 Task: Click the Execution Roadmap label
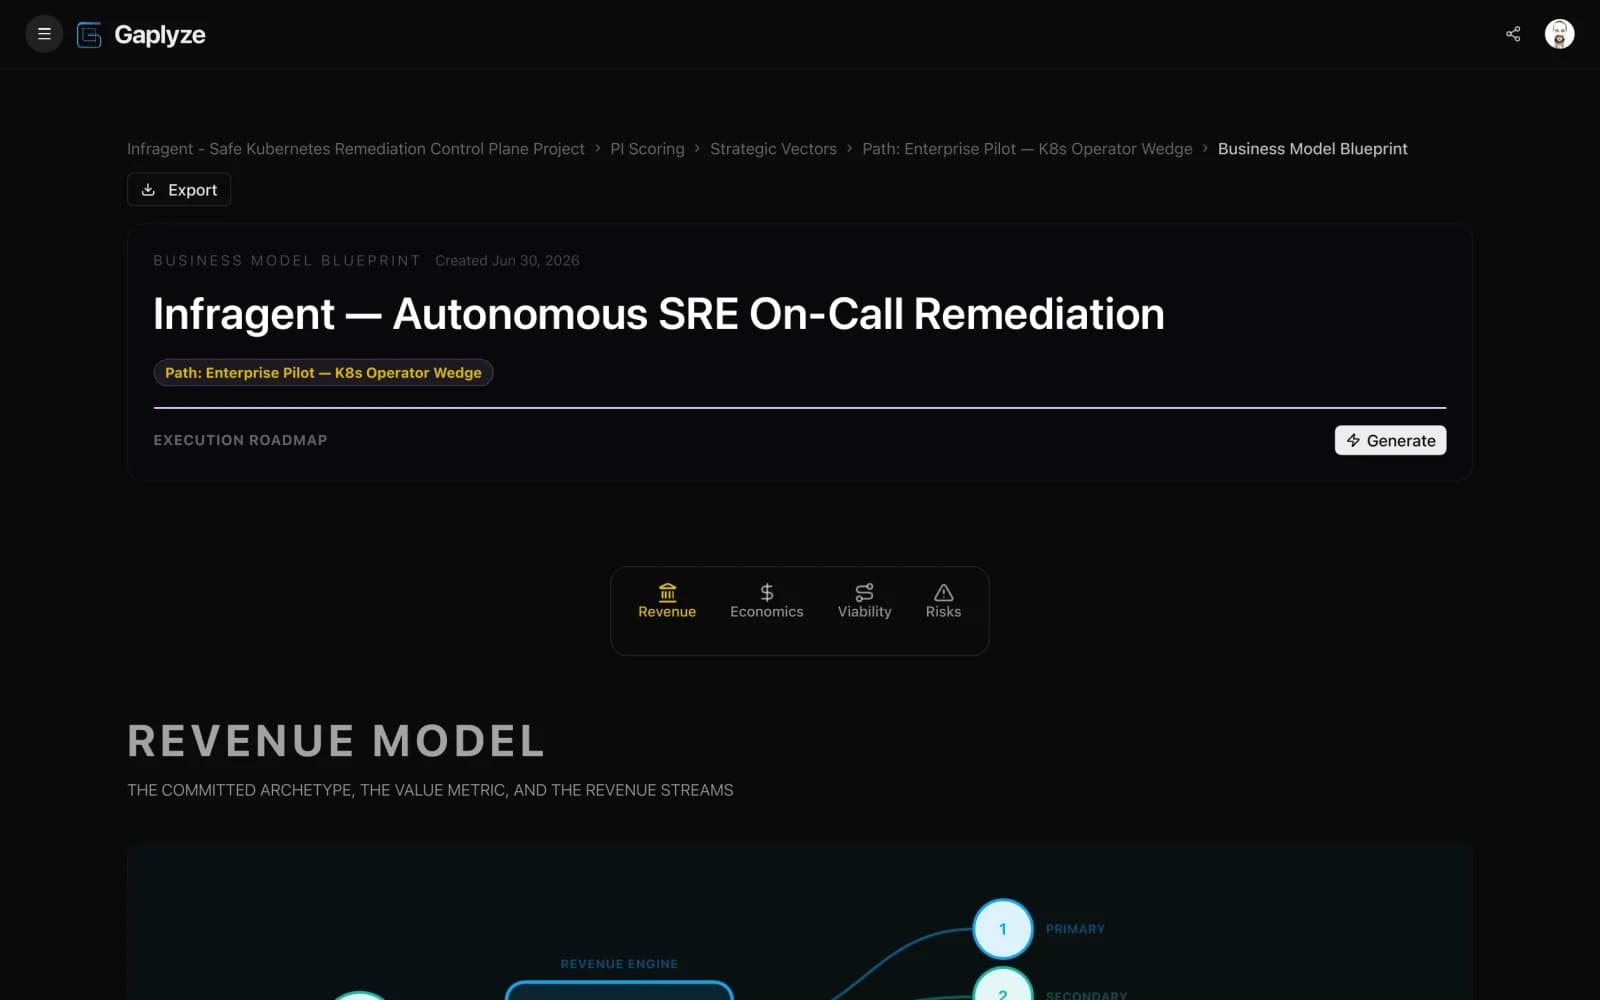240,440
